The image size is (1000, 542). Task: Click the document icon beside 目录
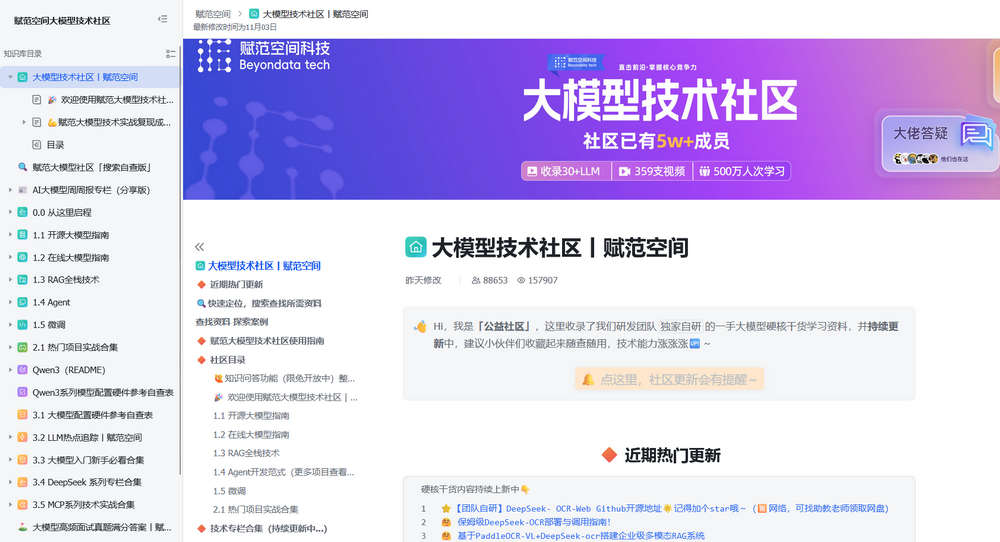(x=36, y=145)
